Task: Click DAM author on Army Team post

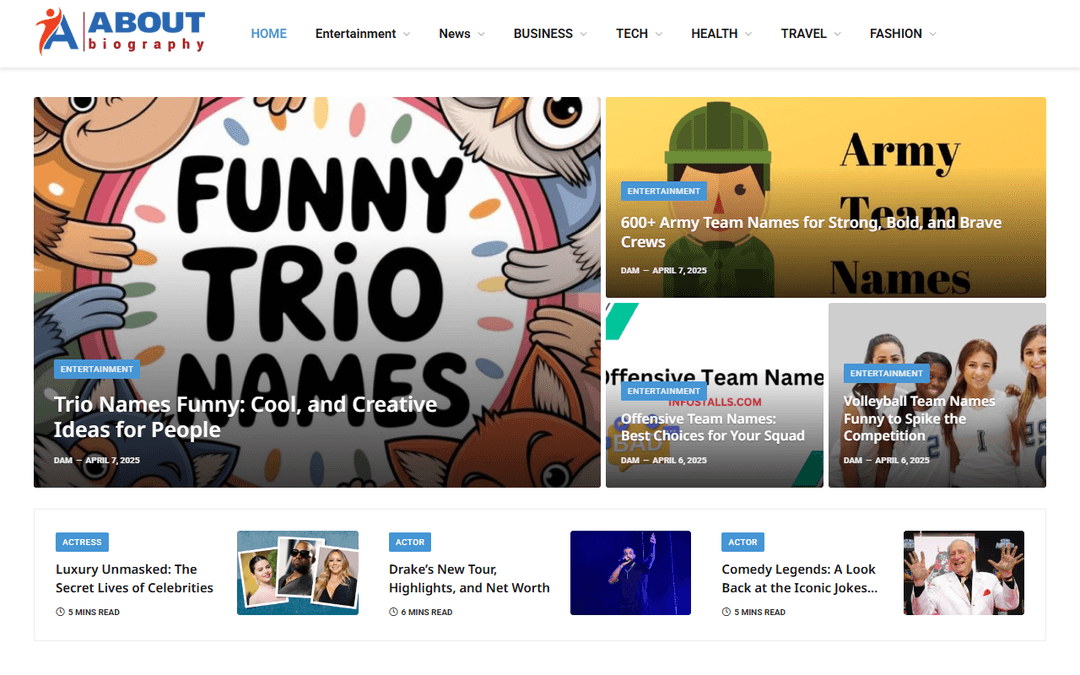Action: pos(630,270)
